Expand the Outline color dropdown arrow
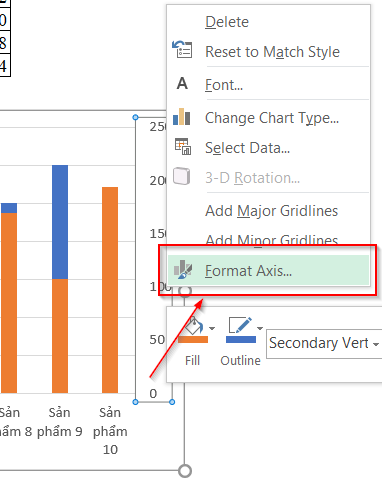 (260, 329)
